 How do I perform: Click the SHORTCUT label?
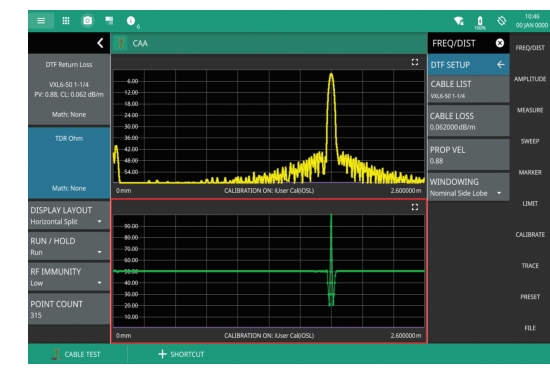pos(187,354)
